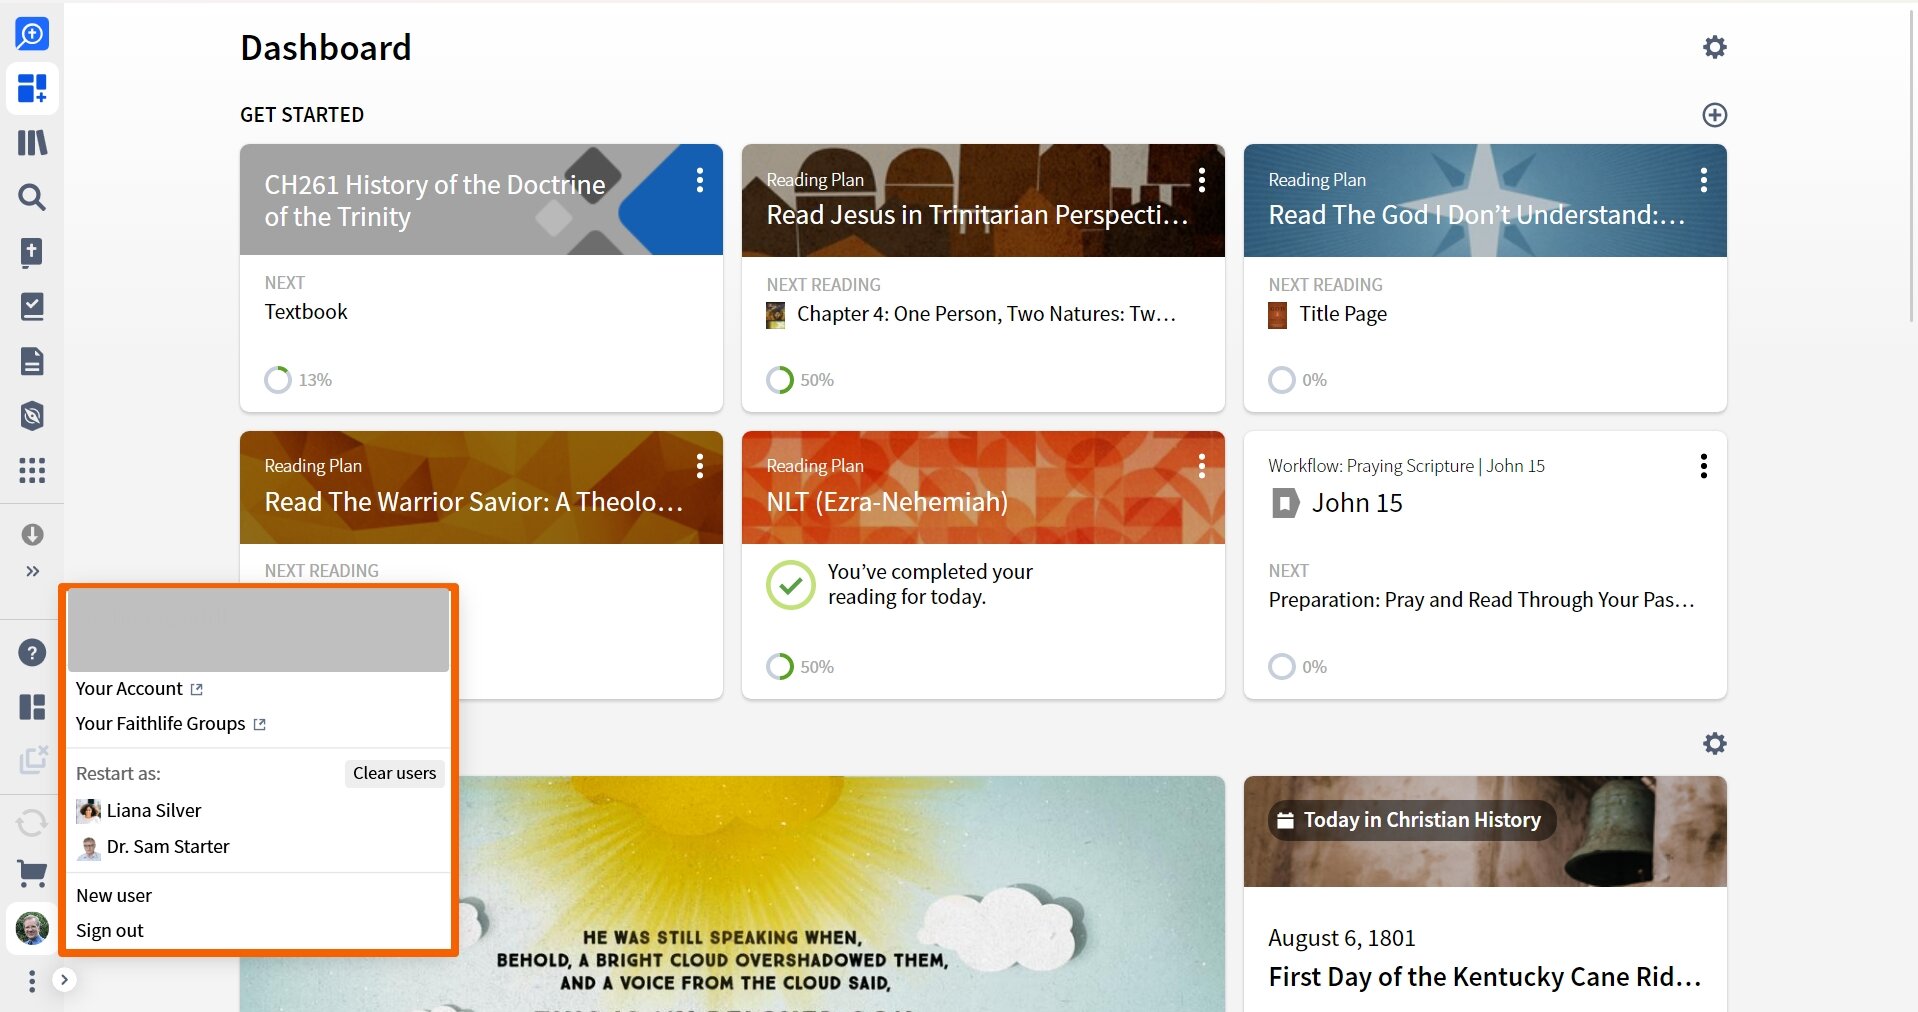
Task: Open the Bible book icon in the sidebar
Action: (x=32, y=252)
